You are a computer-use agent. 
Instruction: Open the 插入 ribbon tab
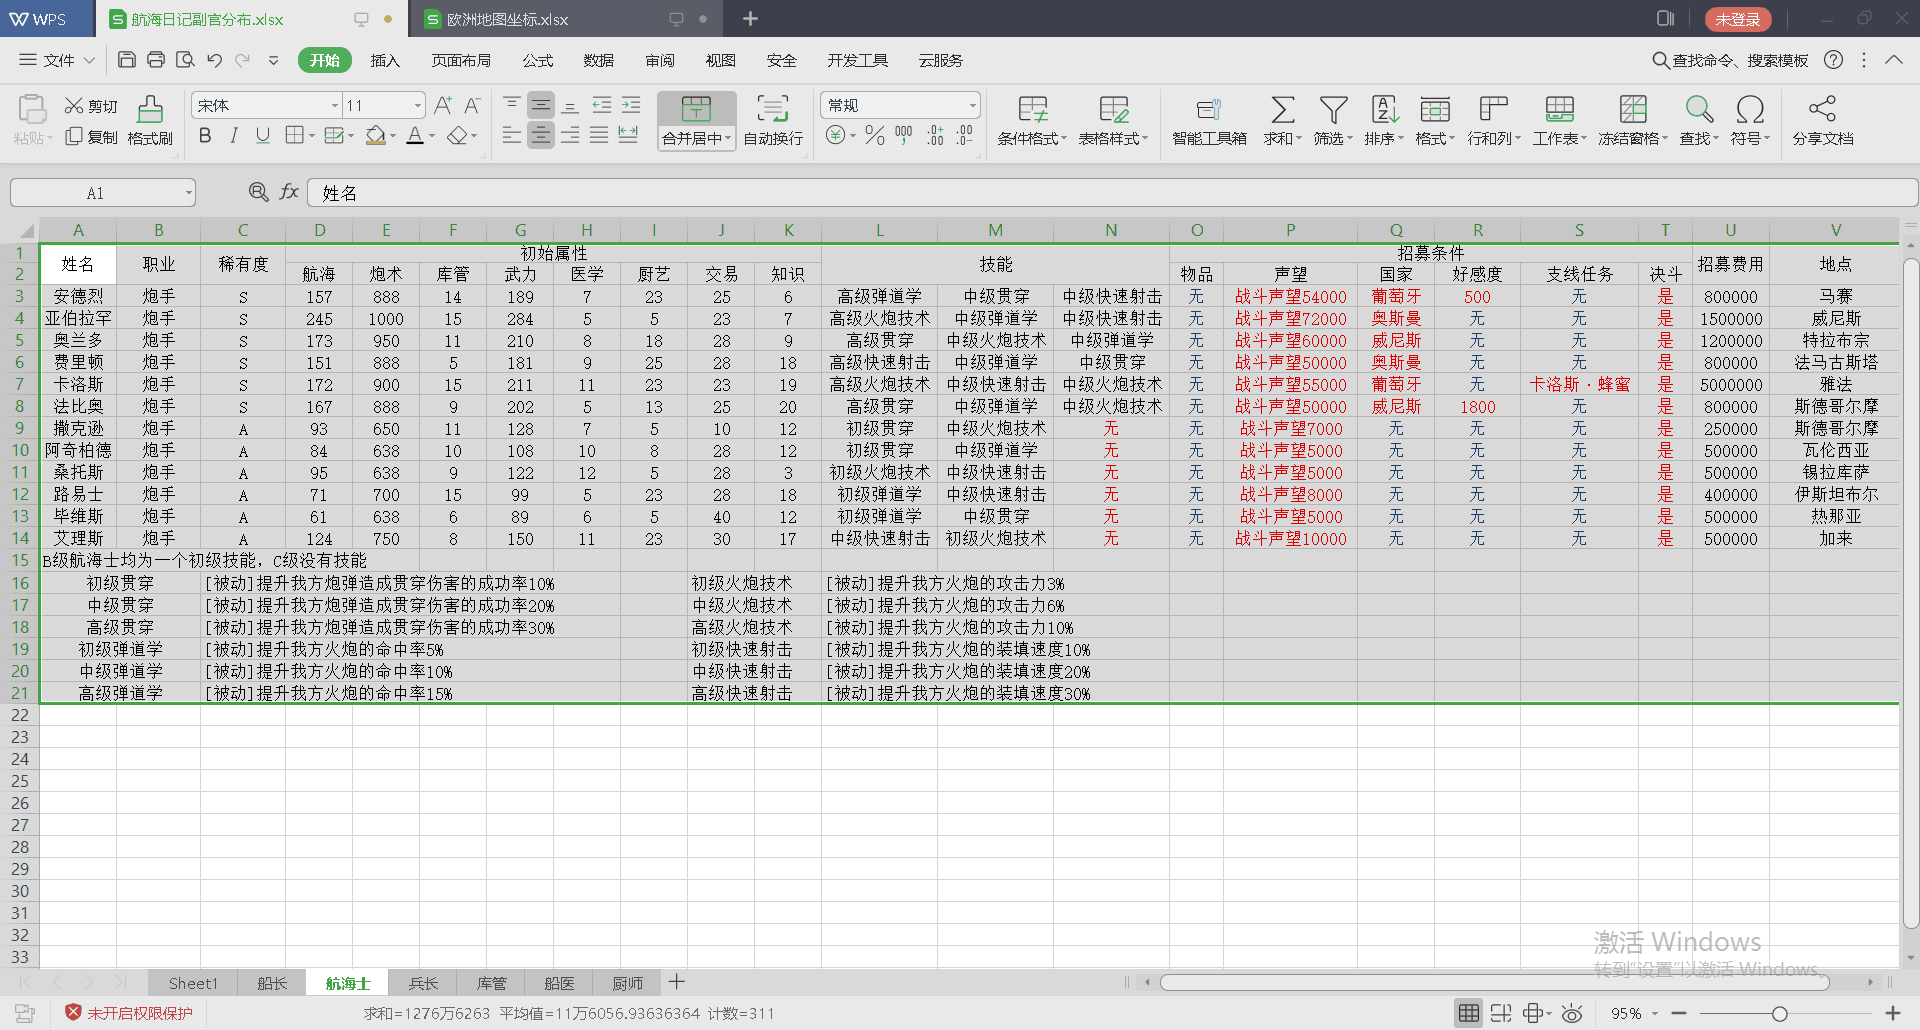point(385,60)
